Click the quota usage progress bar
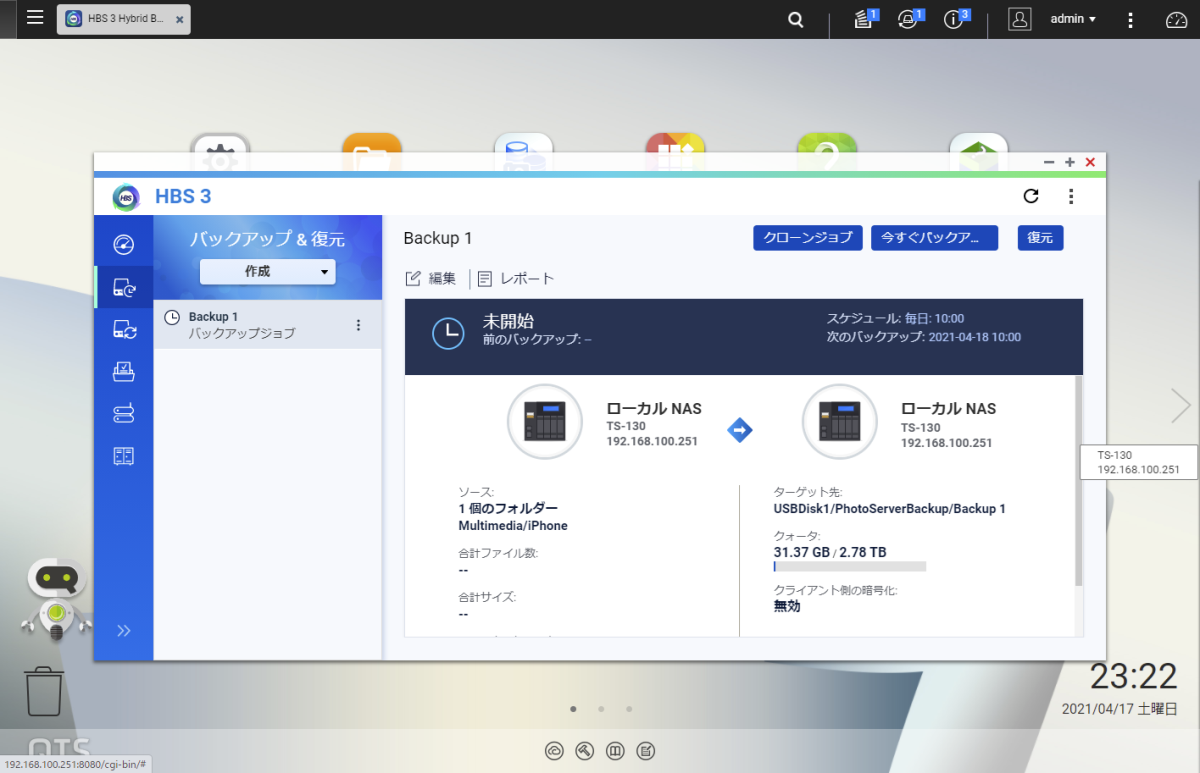Screen dimensions: 1200x773 [x=850, y=566]
